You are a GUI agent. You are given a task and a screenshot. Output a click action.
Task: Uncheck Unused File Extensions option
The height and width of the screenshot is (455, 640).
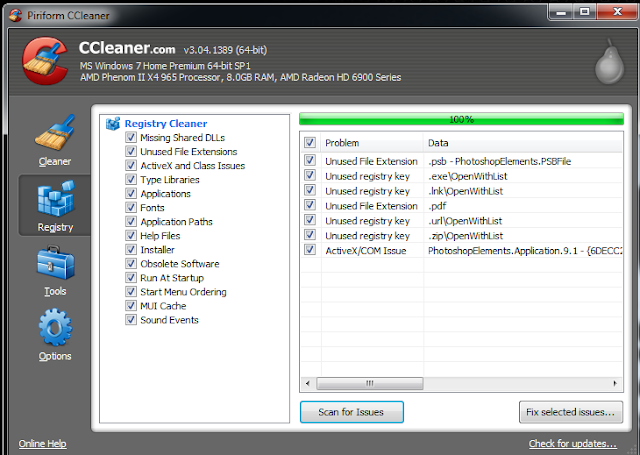pos(131,151)
